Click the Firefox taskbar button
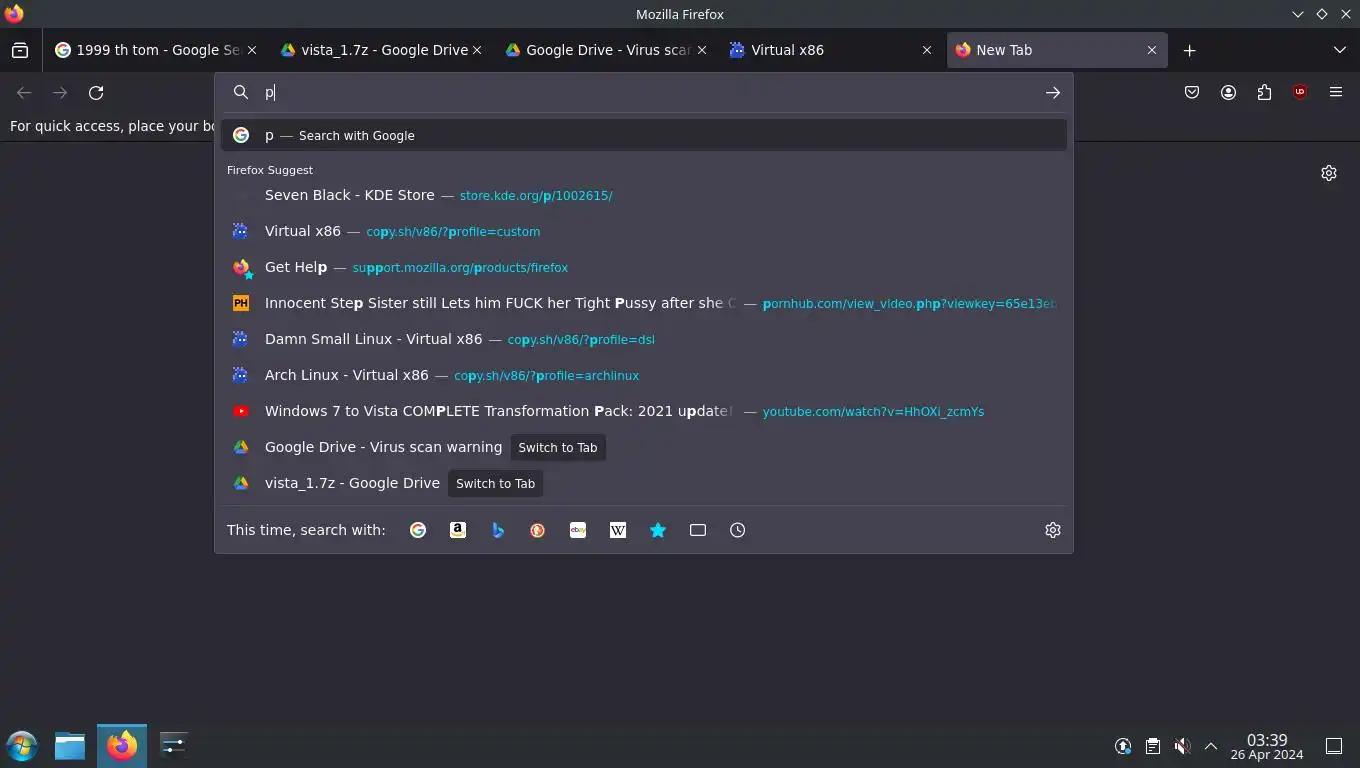Image resolution: width=1360 pixels, height=768 pixels. pyautogui.click(x=122, y=745)
